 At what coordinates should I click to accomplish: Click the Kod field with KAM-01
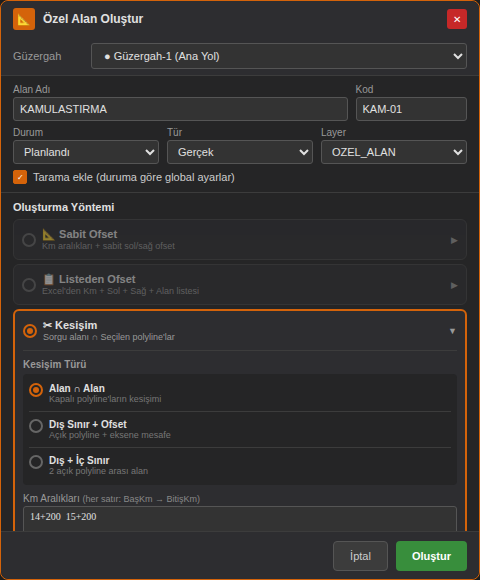(411, 109)
